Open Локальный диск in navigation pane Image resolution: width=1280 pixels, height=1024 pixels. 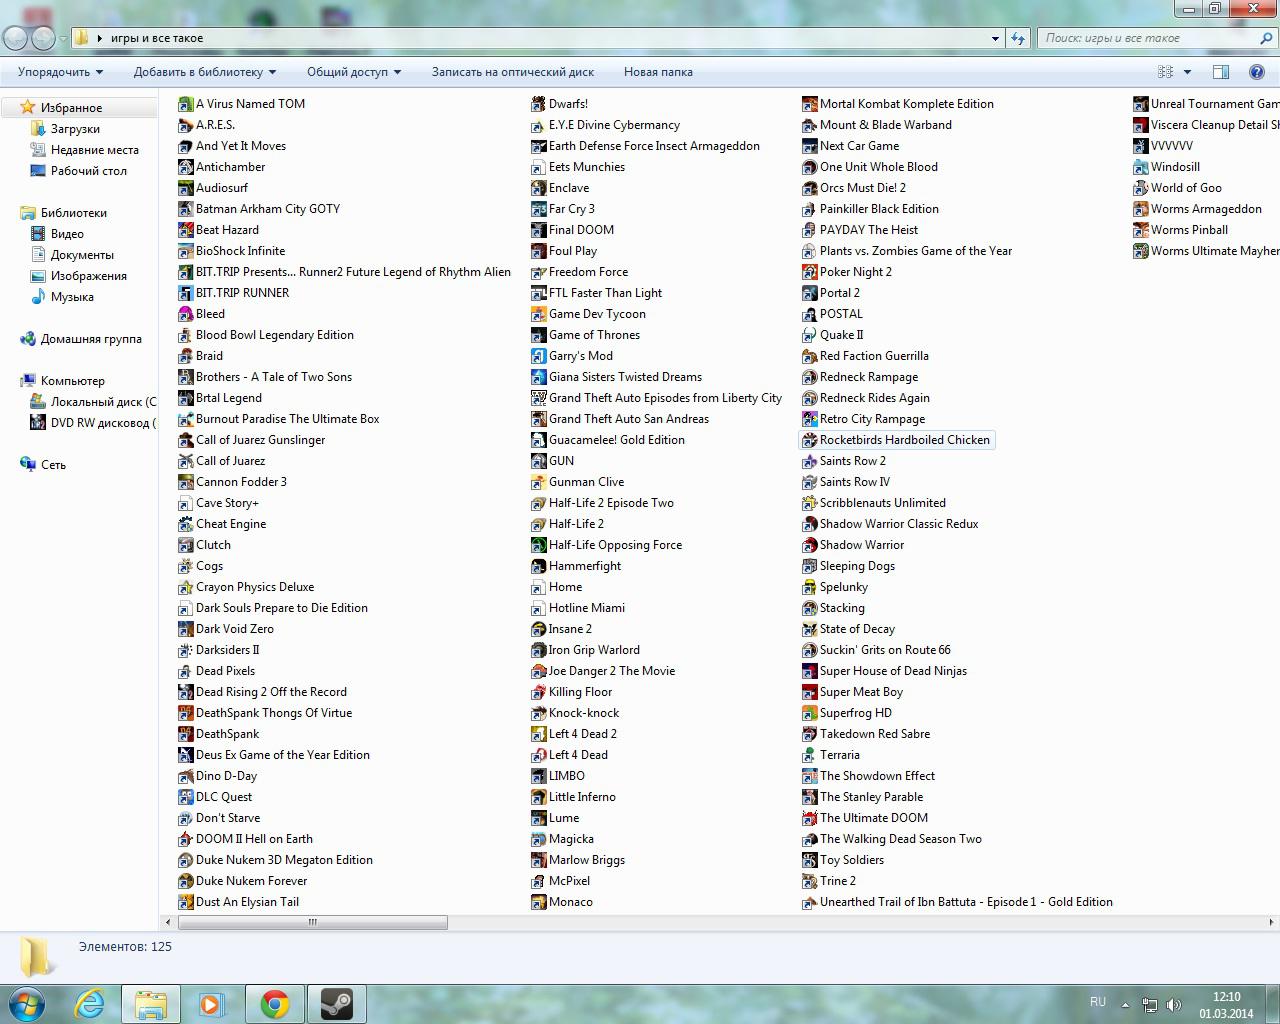[103, 402]
